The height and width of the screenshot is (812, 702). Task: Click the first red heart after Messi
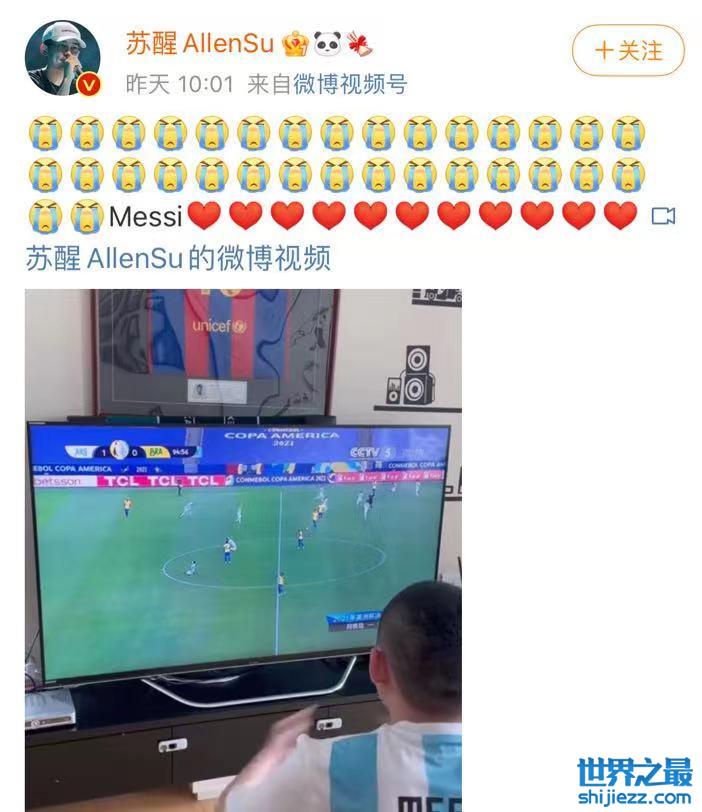click(204, 216)
